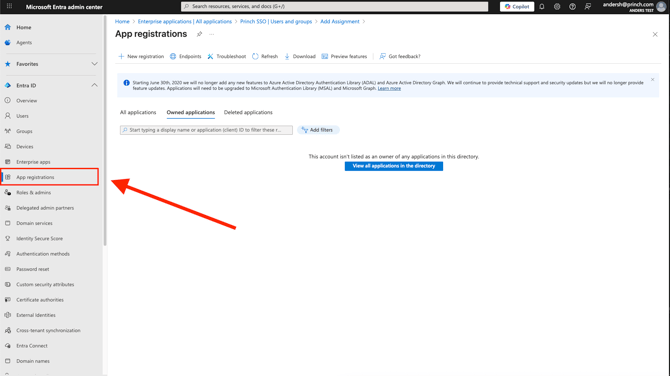The height and width of the screenshot is (376, 670).
Task: Click the Certificate authorities icon
Action: 8,300
